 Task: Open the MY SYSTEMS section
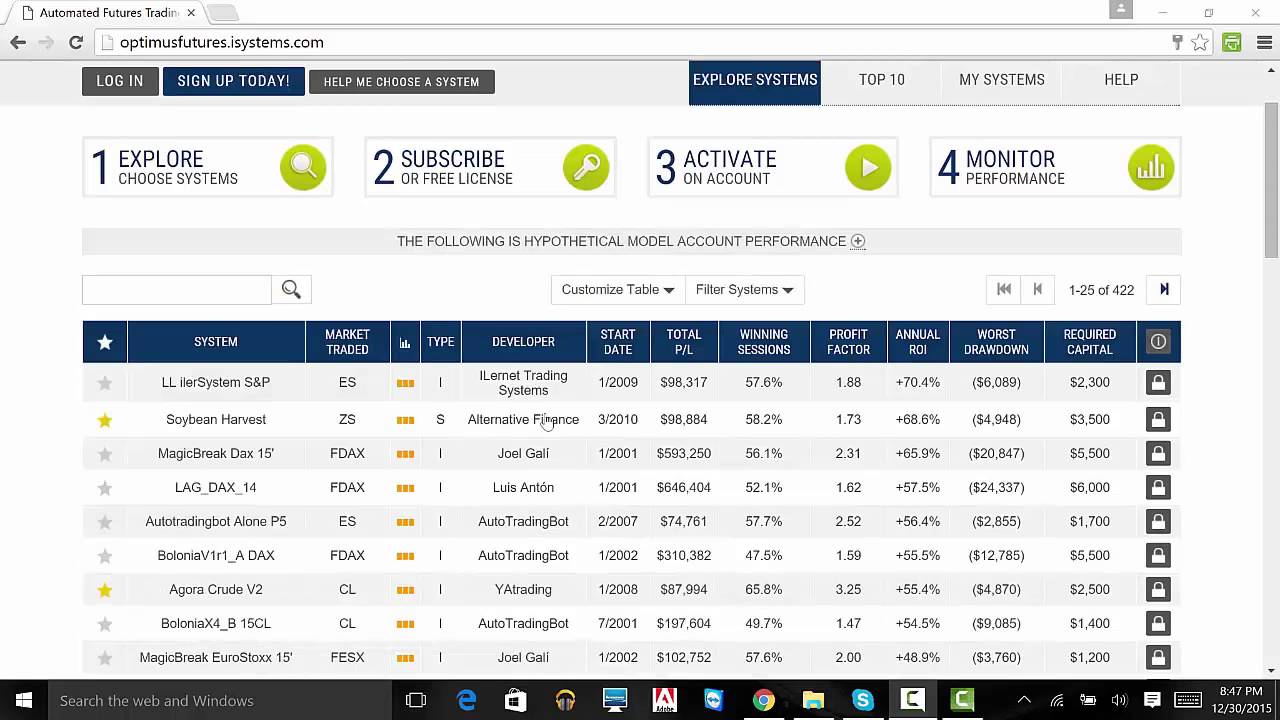tap(1001, 79)
